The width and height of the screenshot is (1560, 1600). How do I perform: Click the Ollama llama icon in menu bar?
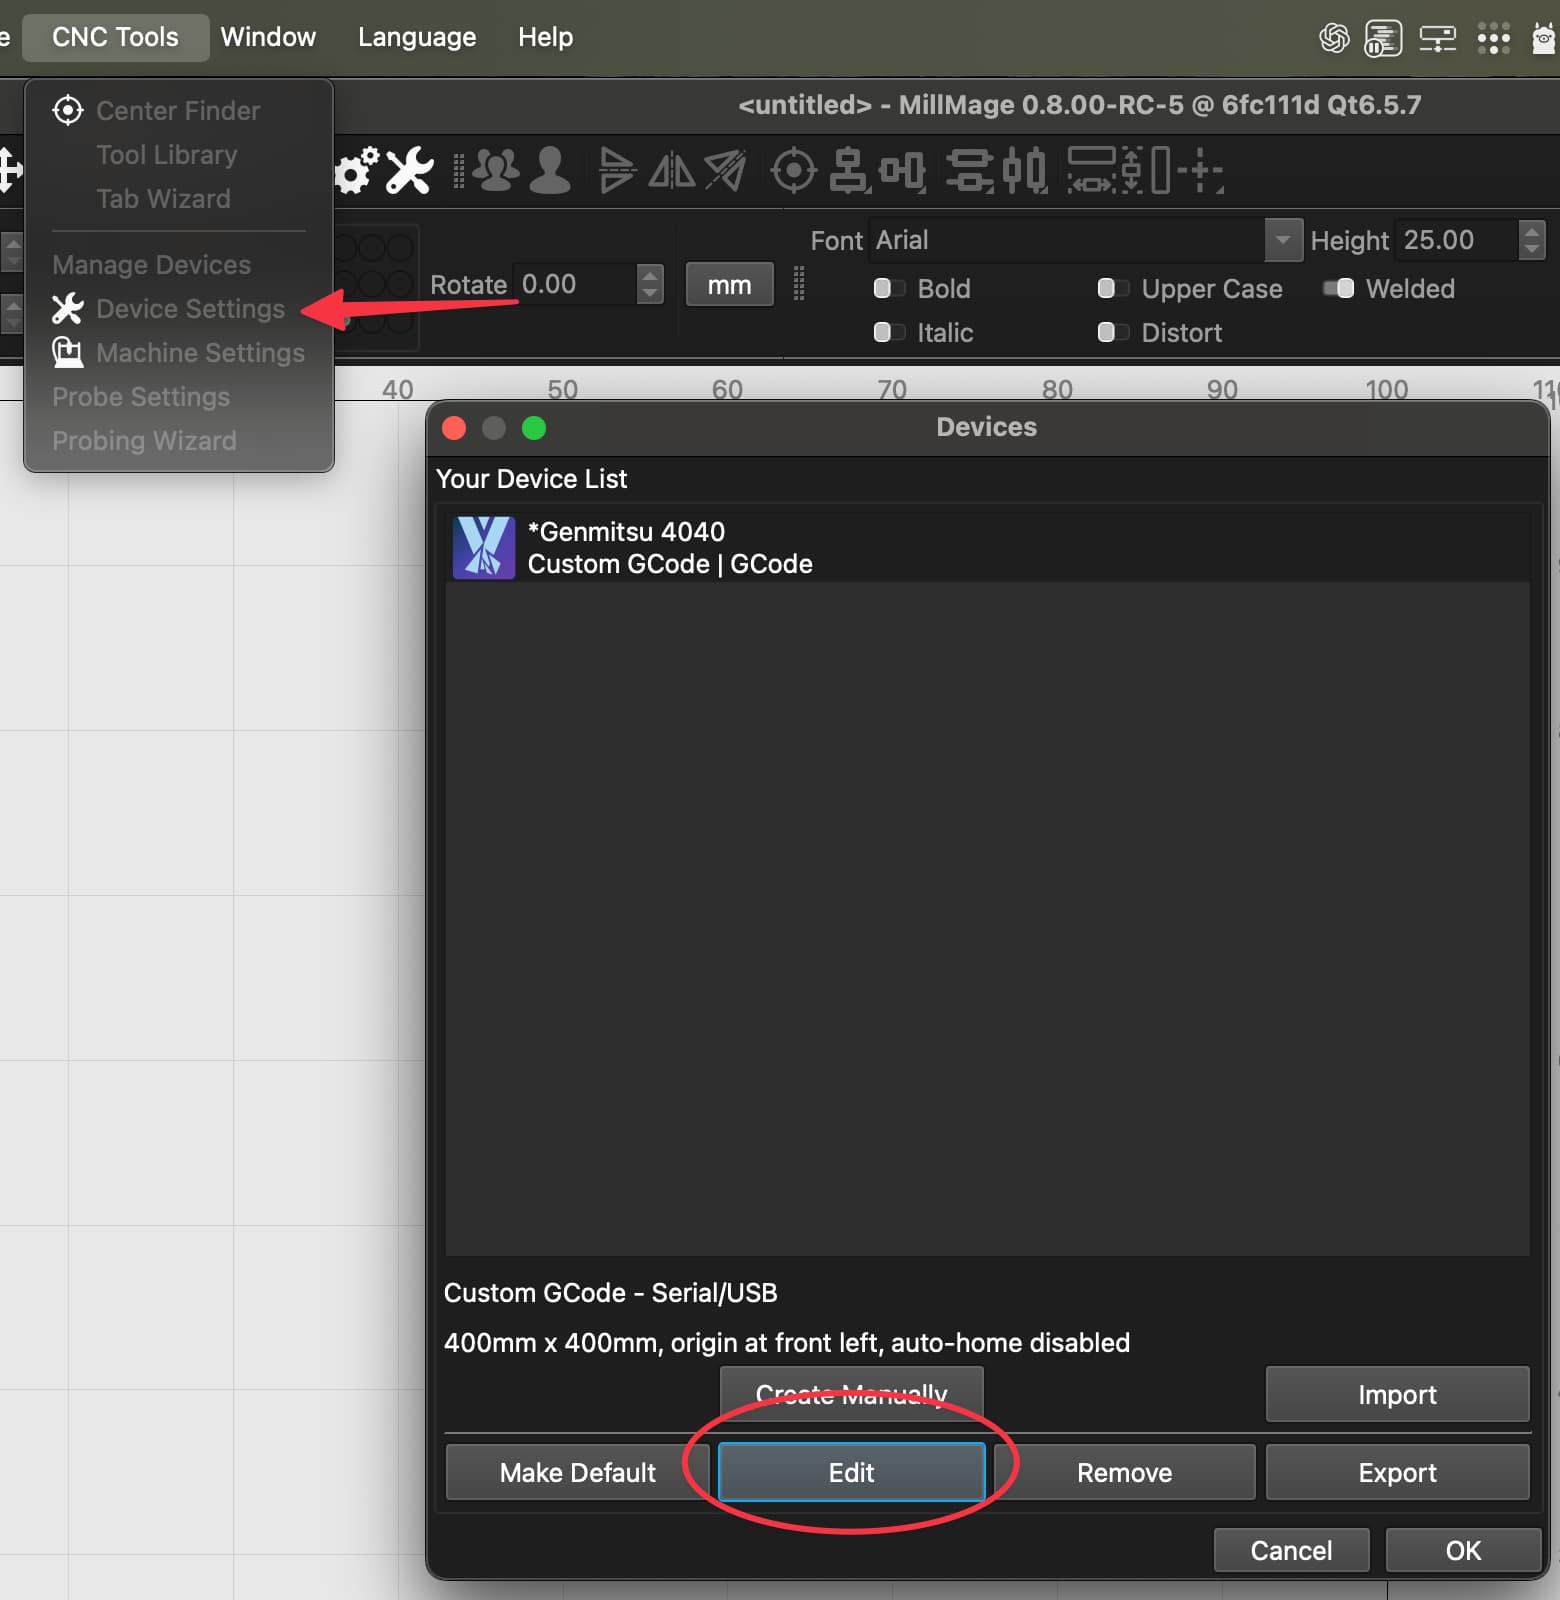tap(1544, 38)
